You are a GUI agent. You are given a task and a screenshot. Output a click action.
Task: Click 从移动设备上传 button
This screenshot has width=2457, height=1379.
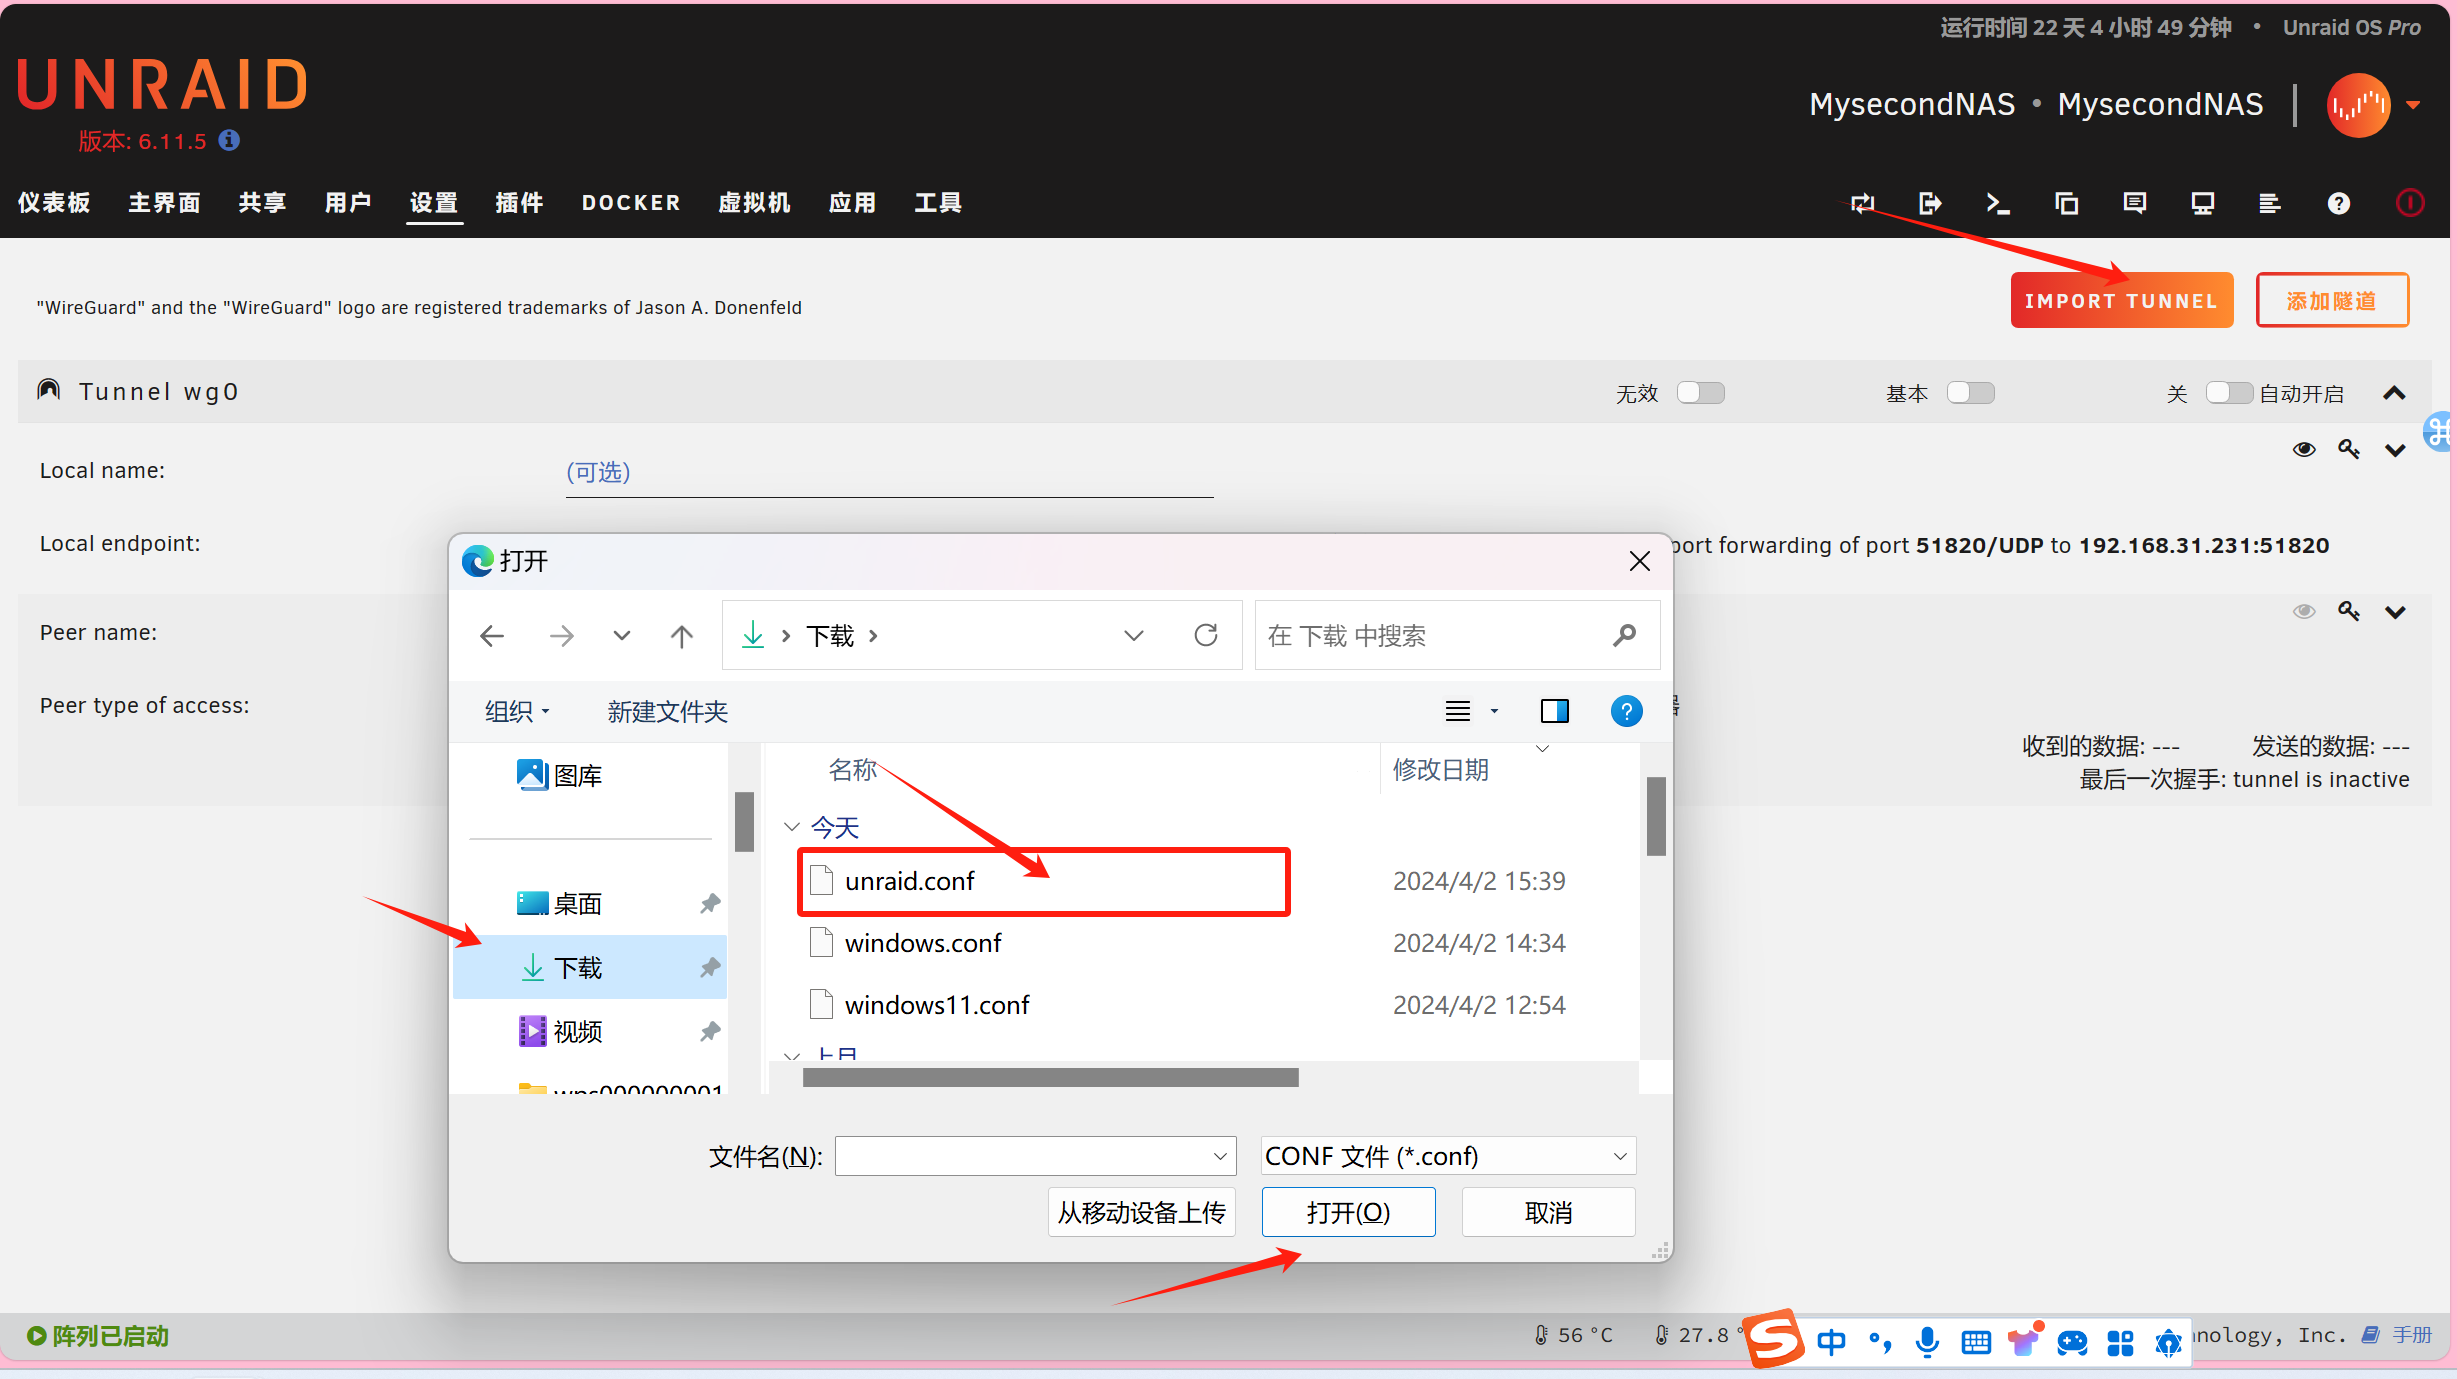tap(1142, 1213)
